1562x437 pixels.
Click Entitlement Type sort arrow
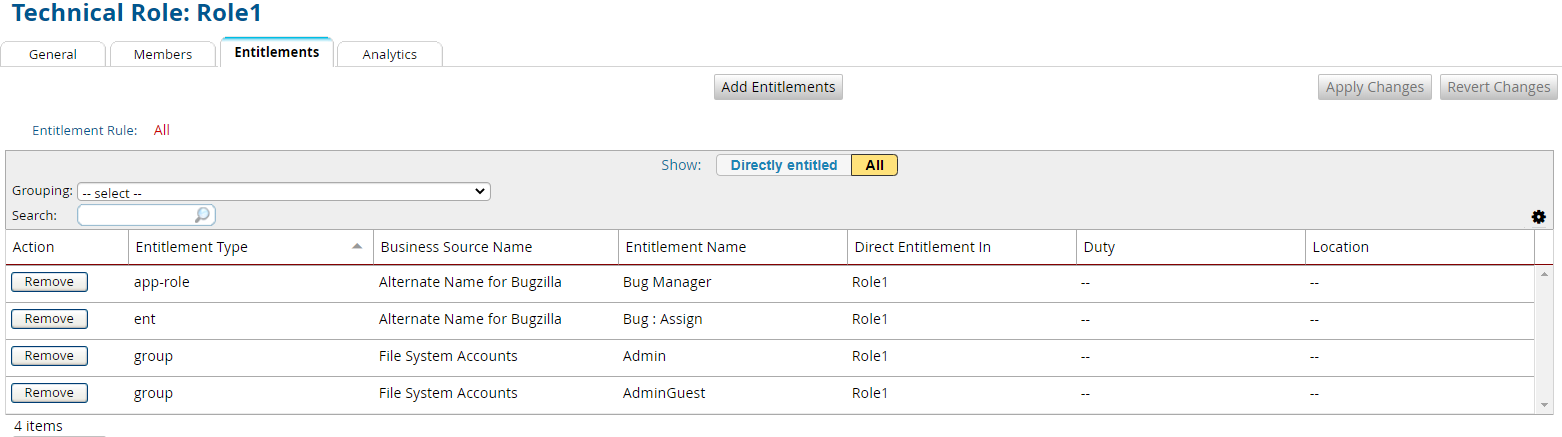point(357,246)
